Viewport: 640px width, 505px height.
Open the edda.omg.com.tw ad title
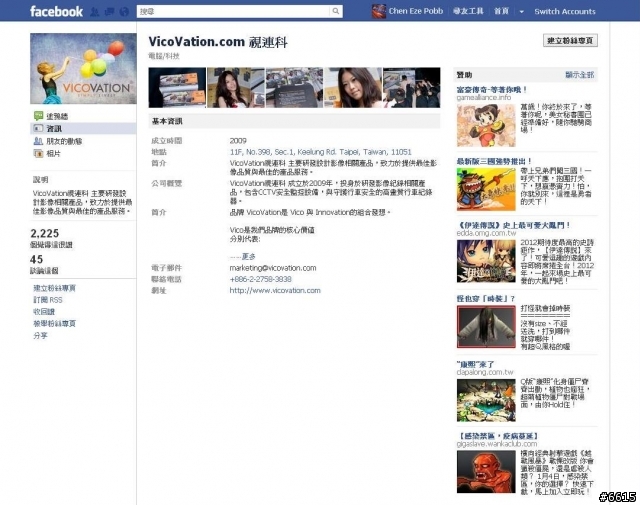513,225
